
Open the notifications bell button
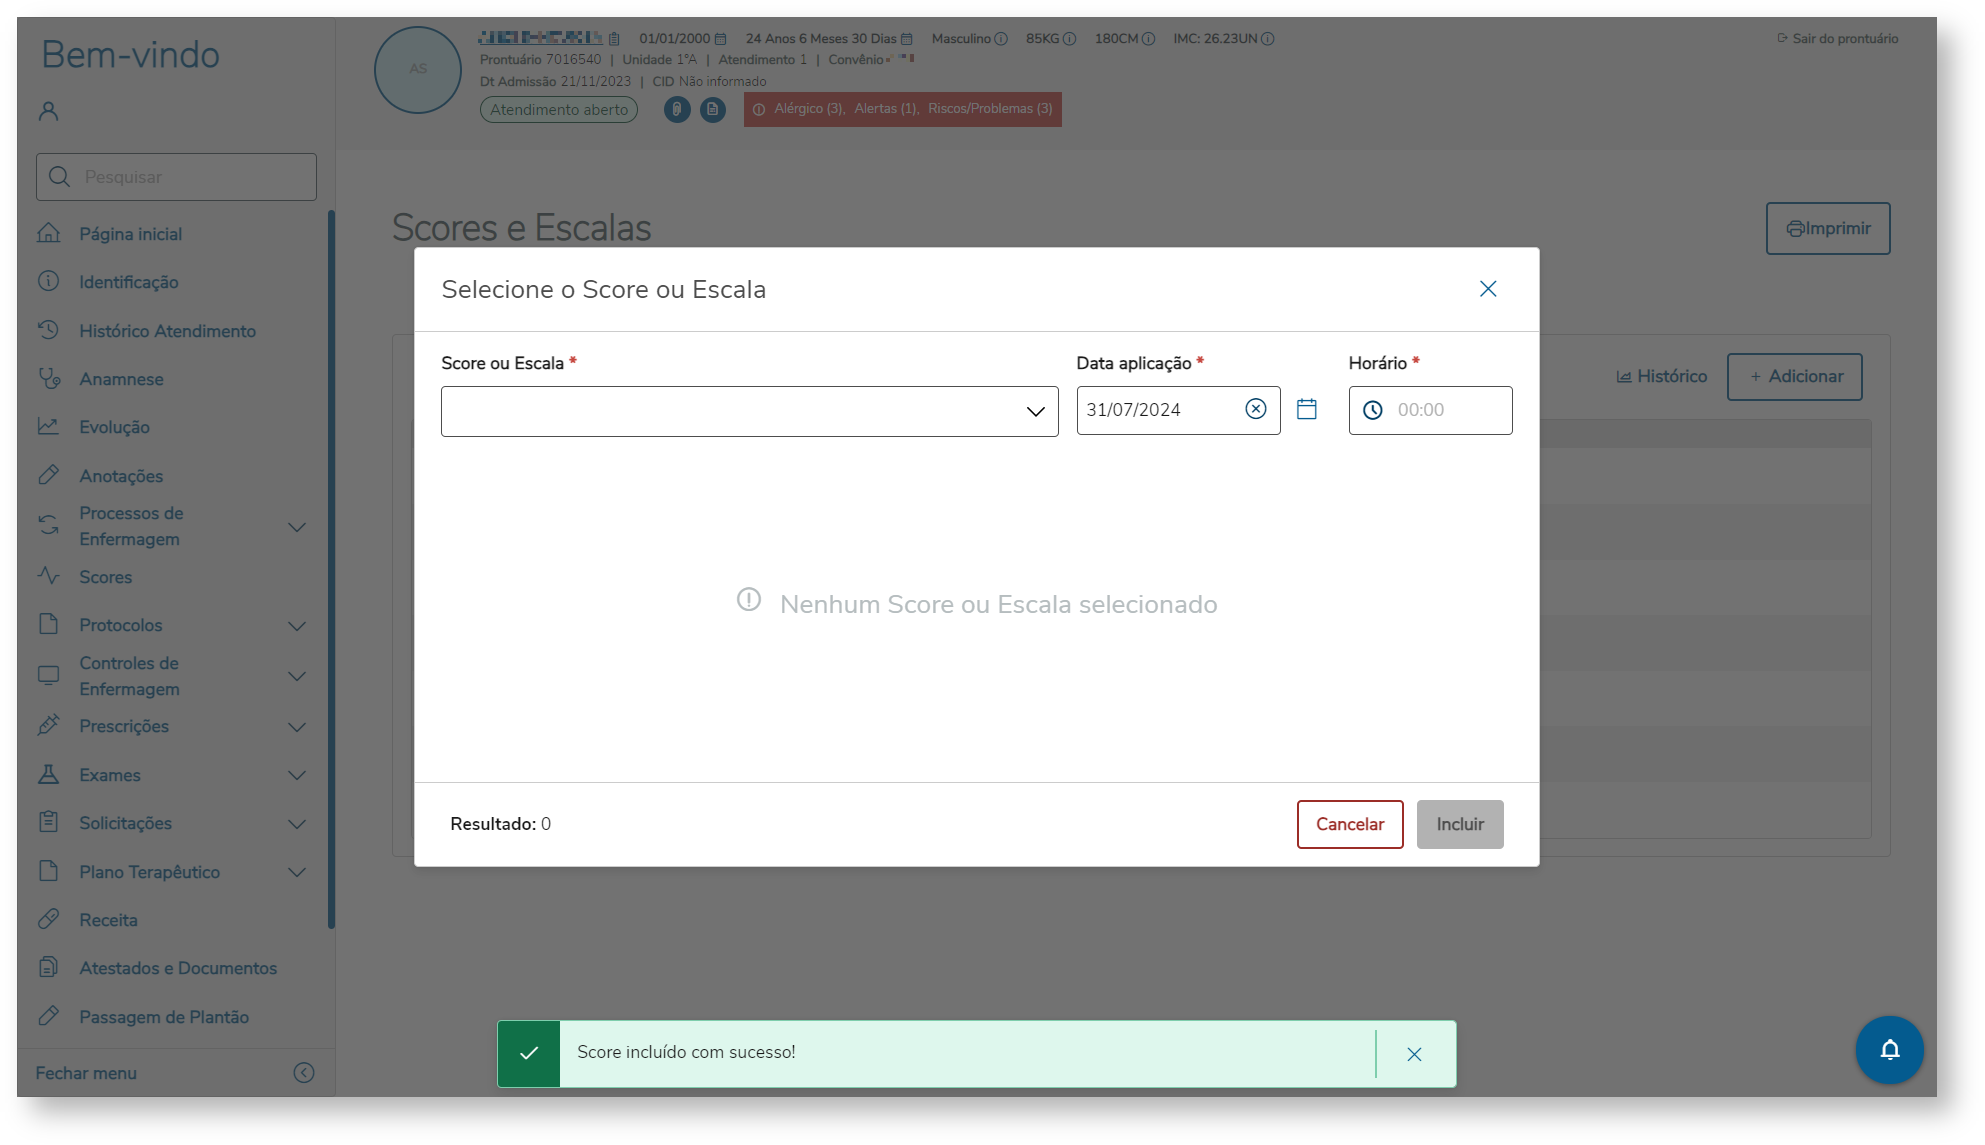pos(1888,1050)
